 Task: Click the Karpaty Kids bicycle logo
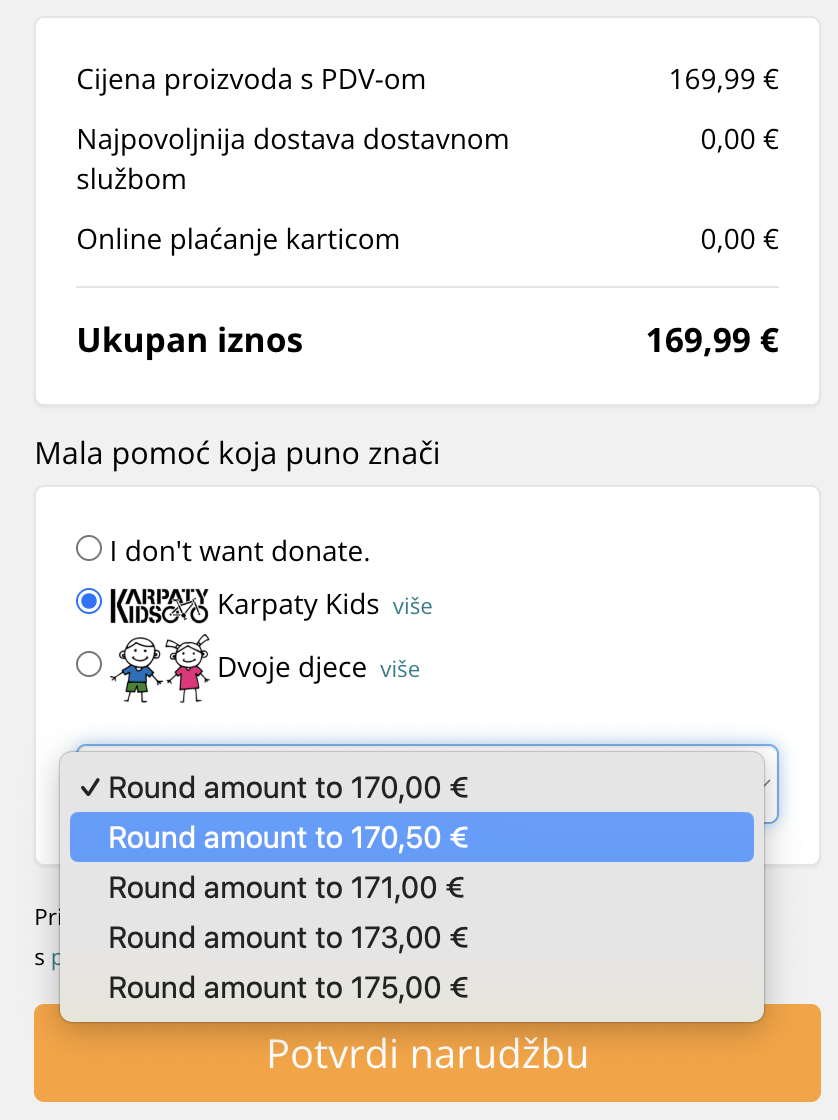click(x=158, y=604)
